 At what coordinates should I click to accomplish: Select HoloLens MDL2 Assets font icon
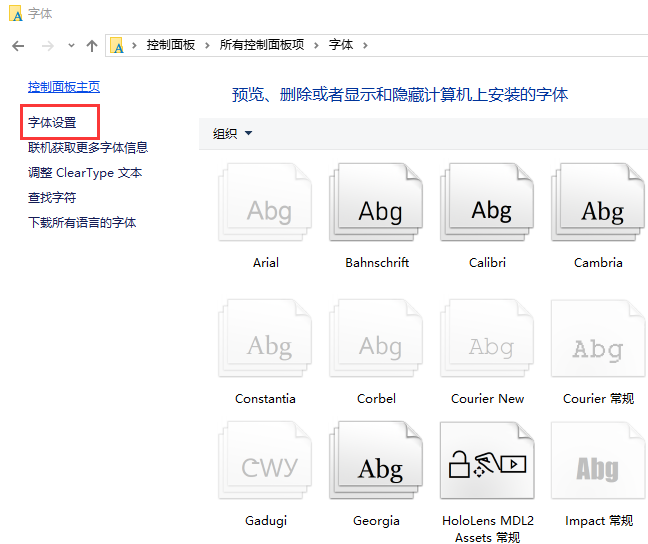tap(487, 460)
